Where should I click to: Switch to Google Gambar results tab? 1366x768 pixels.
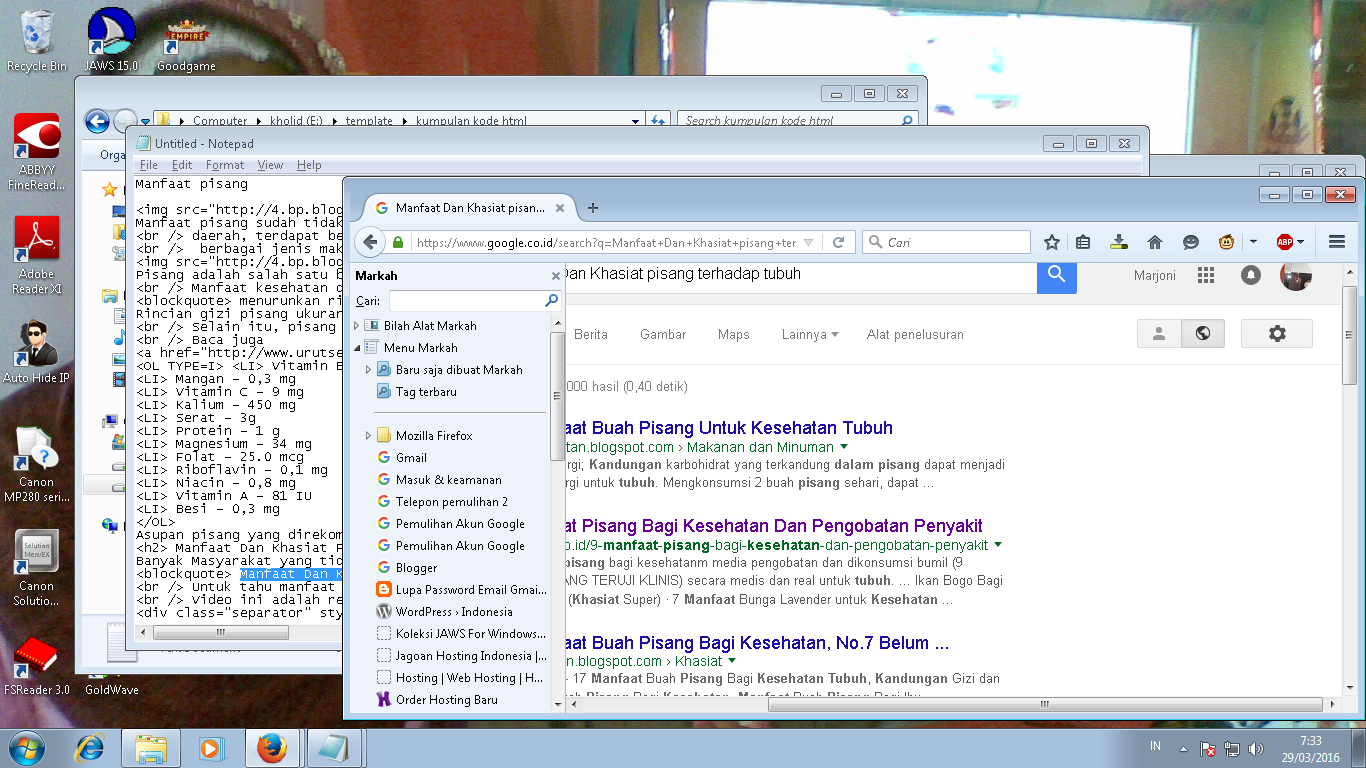point(663,334)
